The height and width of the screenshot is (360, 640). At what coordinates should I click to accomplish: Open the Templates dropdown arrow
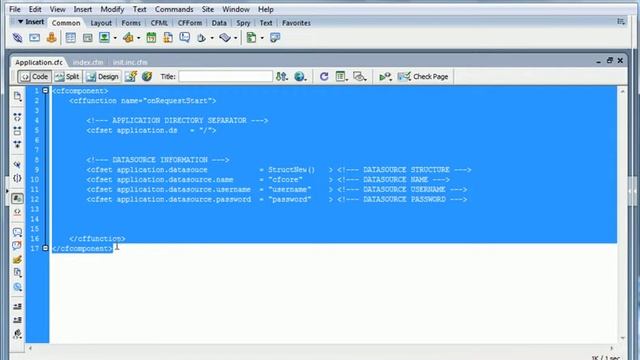pos(262,38)
